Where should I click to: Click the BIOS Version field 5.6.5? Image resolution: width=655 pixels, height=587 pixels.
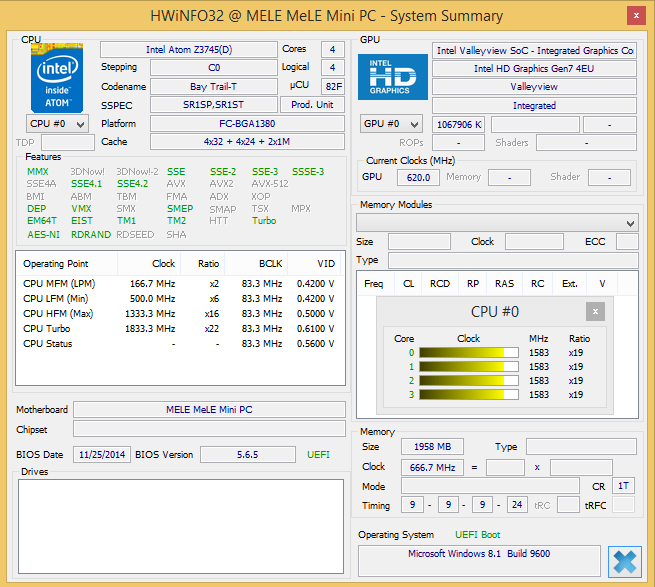248,455
